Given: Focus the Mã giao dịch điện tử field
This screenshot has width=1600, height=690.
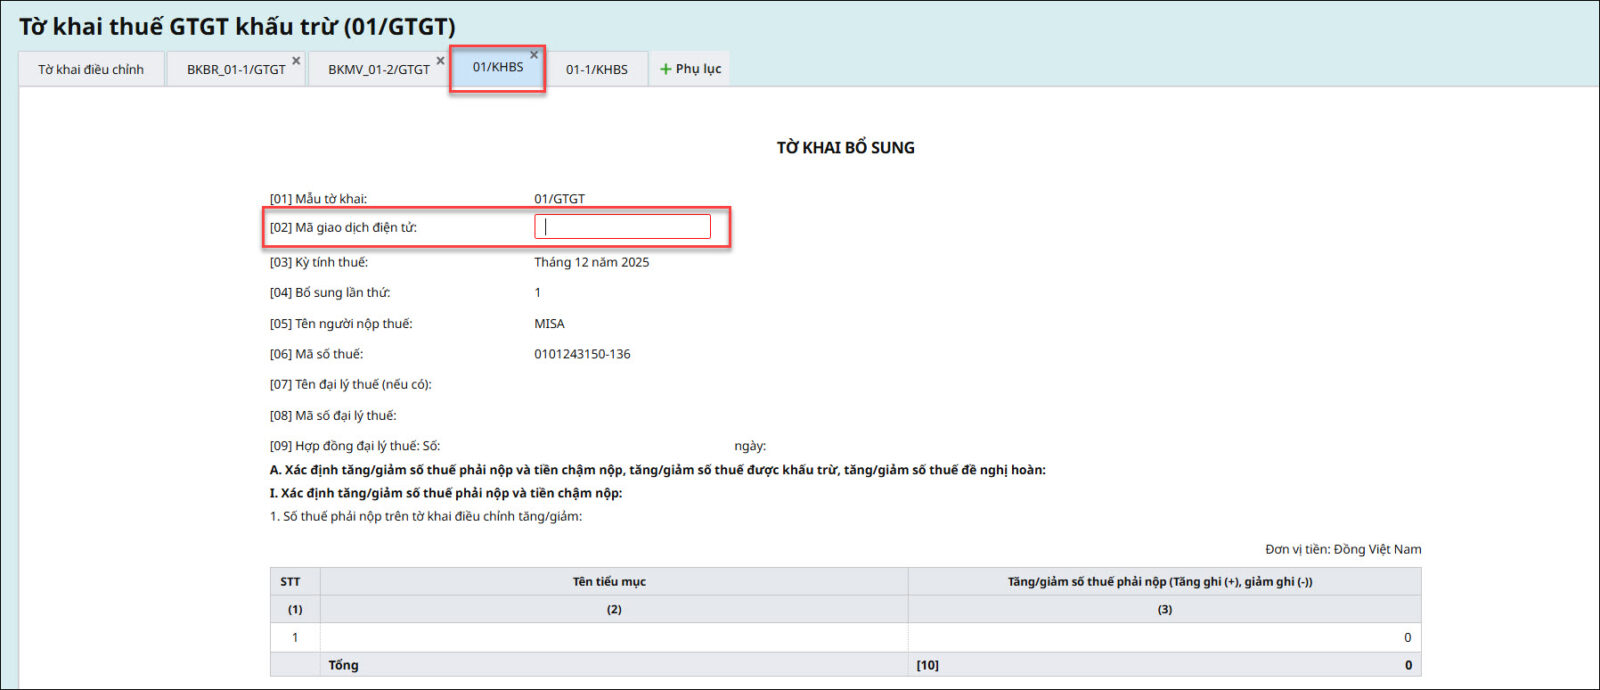Looking at the screenshot, I should click(622, 227).
